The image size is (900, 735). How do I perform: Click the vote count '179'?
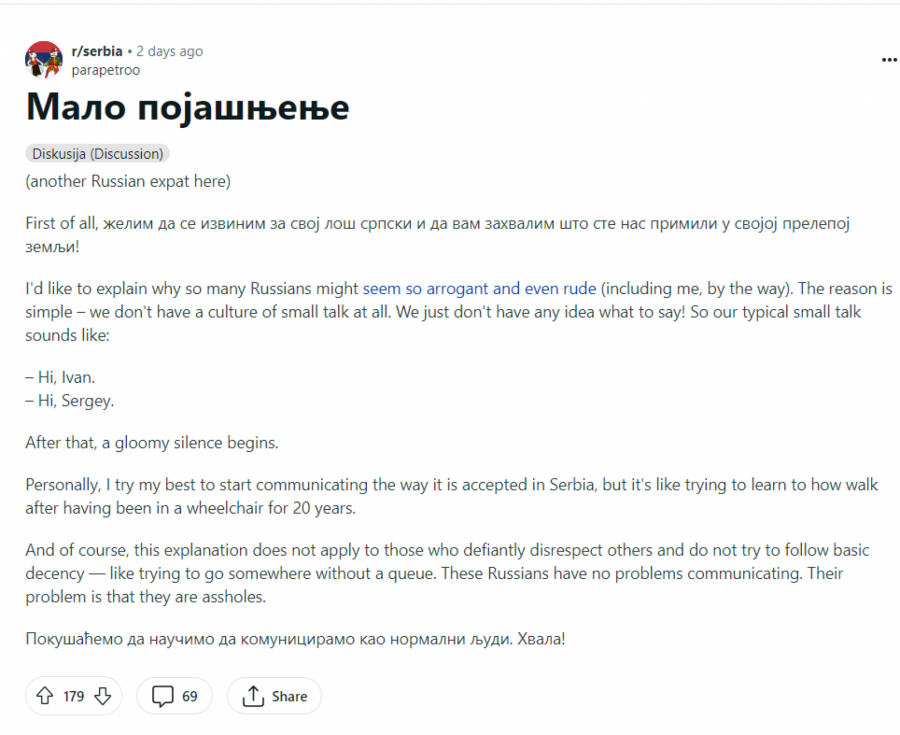[x=72, y=696]
